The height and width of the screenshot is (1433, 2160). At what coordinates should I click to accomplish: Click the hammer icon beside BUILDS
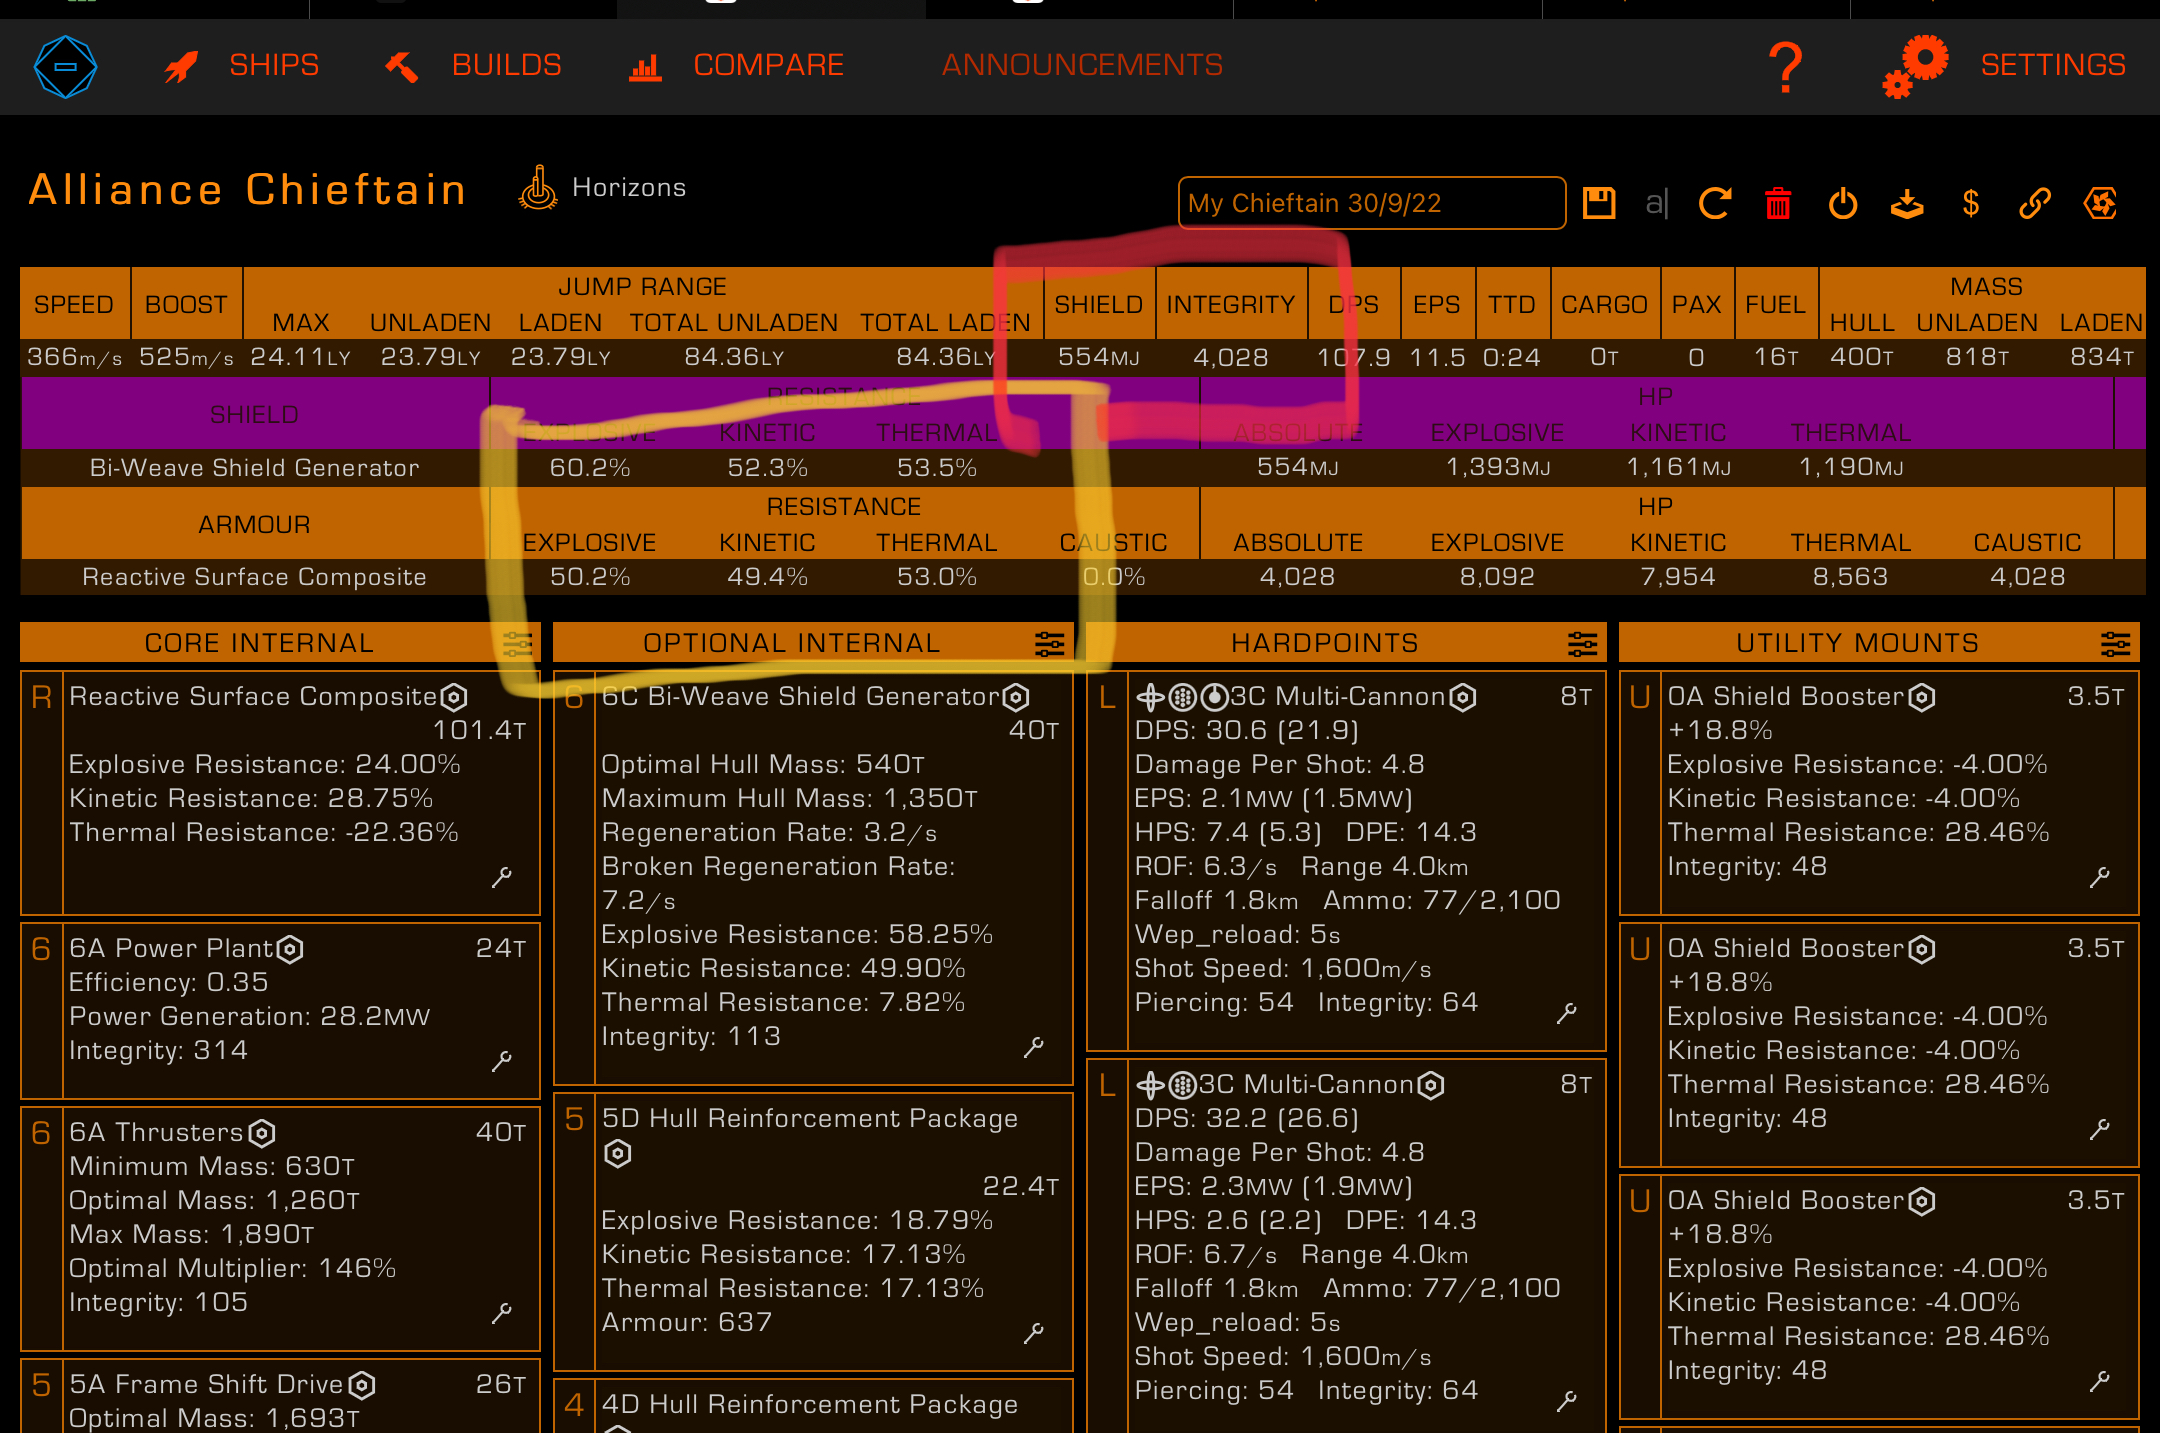(x=402, y=67)
